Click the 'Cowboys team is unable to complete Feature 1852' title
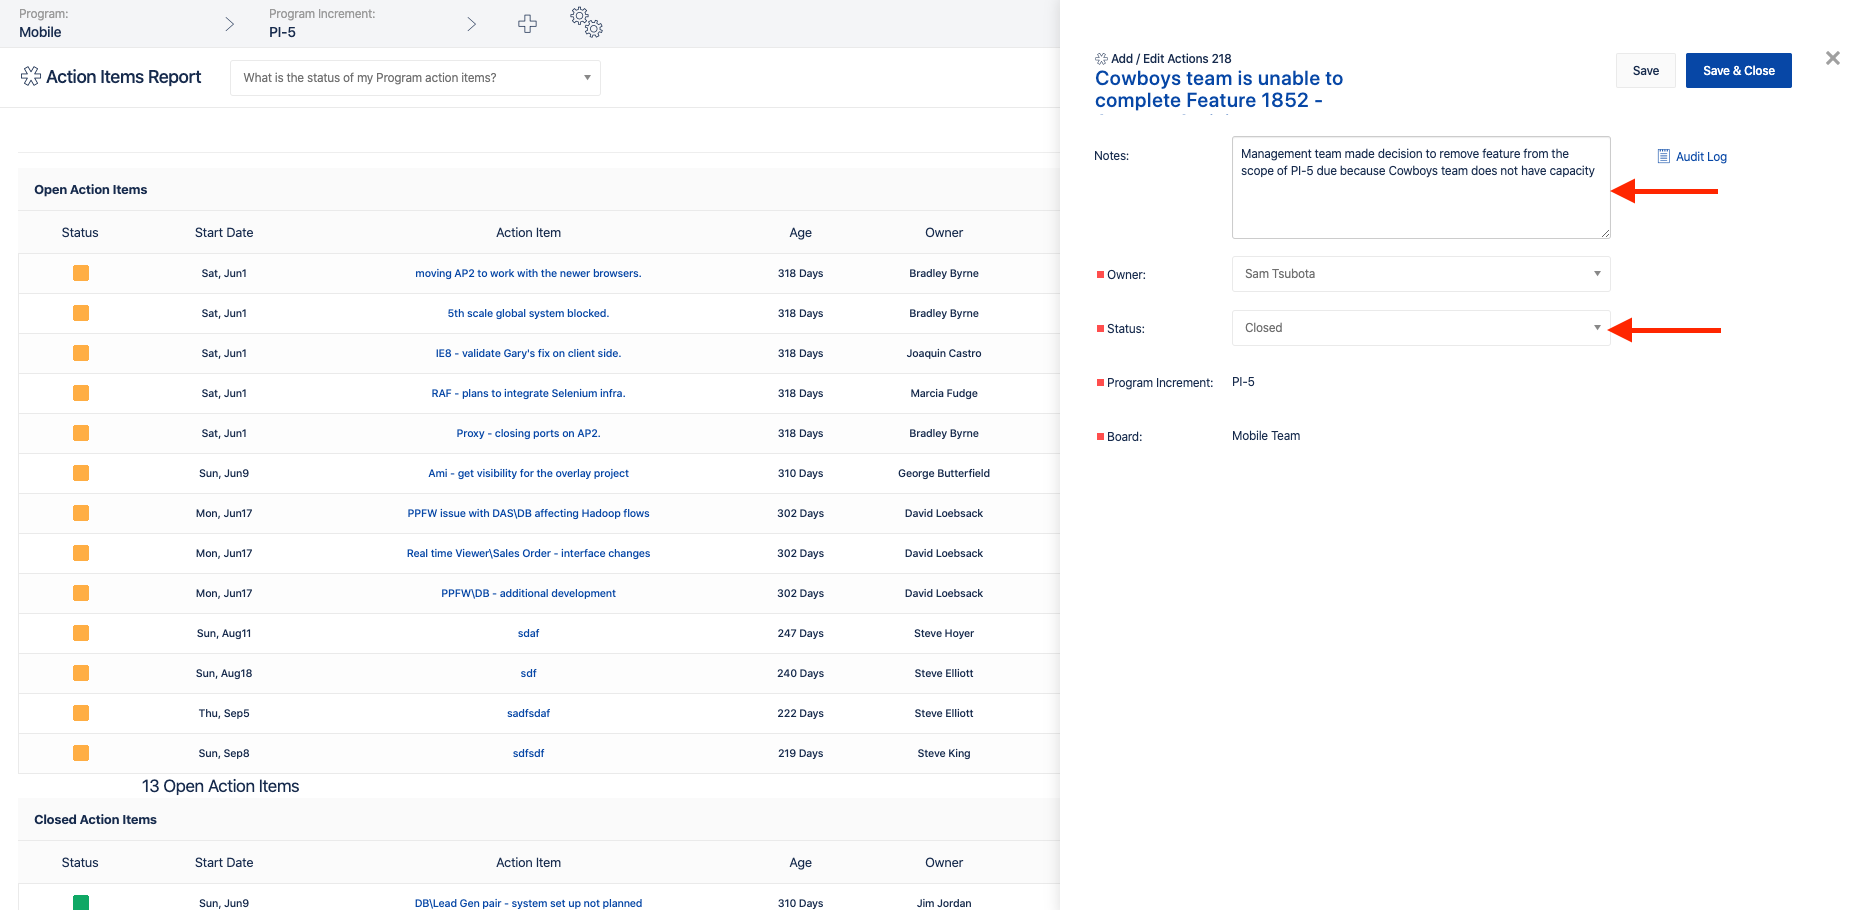 (1219, 89)
